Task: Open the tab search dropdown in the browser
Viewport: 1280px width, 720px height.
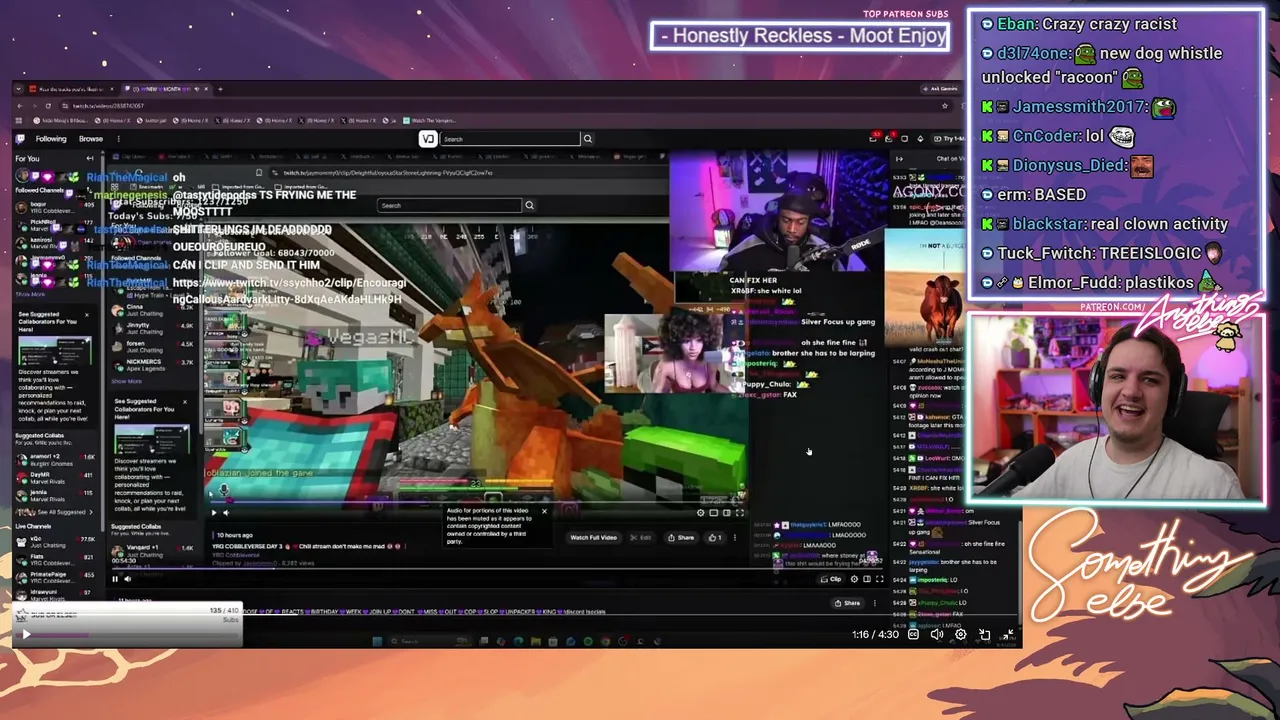Action: (20, 89)
